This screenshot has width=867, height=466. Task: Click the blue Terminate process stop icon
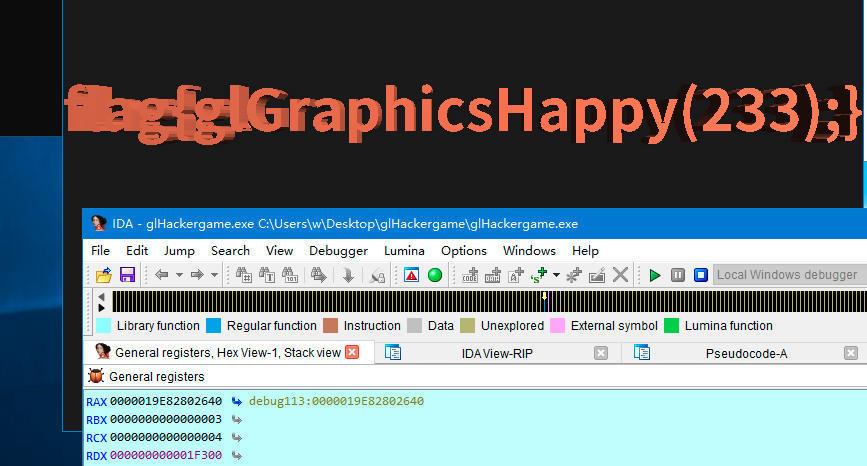click(x=701, y=275)
